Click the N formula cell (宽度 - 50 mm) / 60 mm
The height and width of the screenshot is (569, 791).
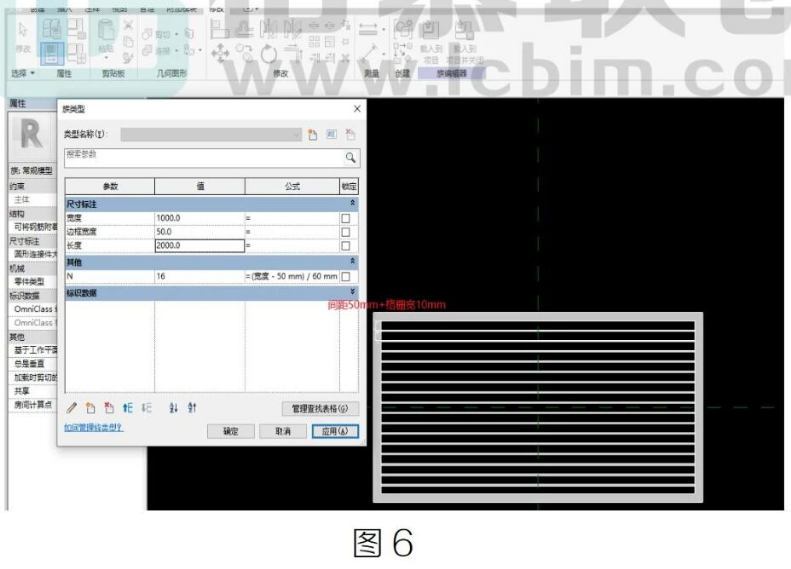tap(292, 276)
